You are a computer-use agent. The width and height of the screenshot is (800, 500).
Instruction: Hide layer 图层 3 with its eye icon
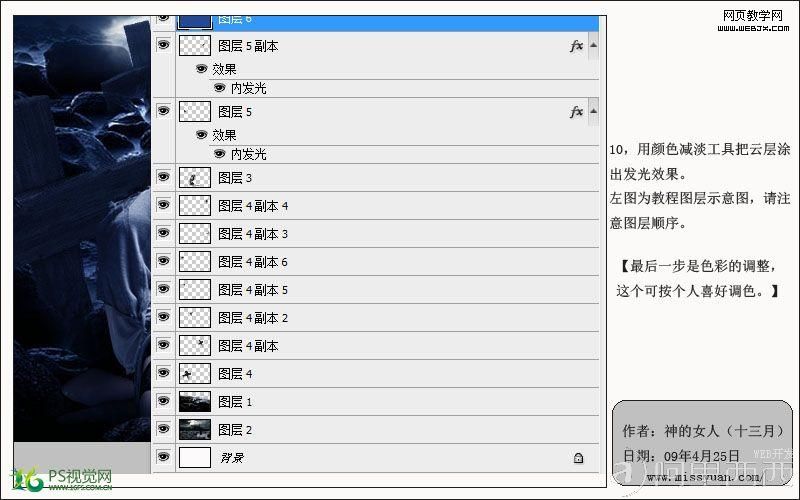(x=163, y=177)
